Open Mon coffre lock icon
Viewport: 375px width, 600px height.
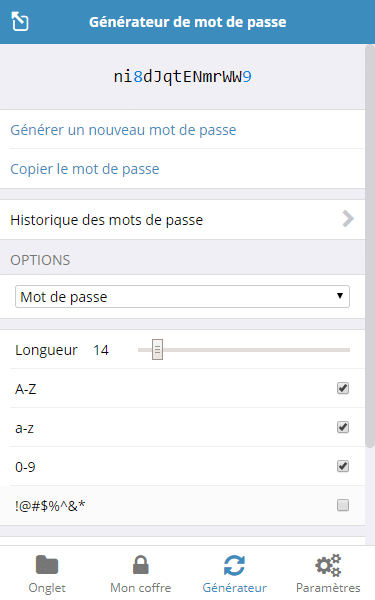click(x=140, y=565)
